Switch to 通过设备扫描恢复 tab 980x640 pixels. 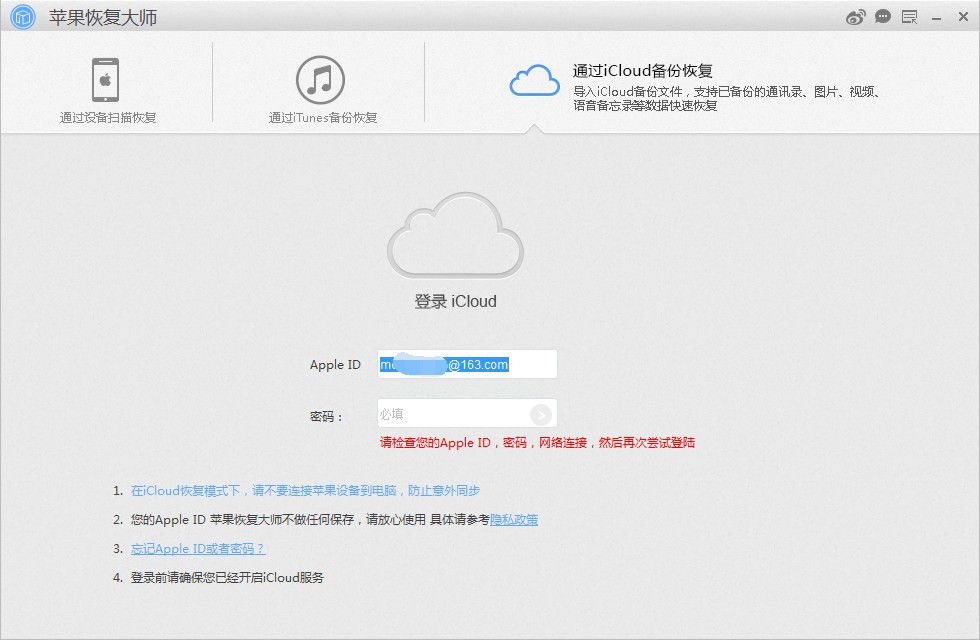[108, 117]
